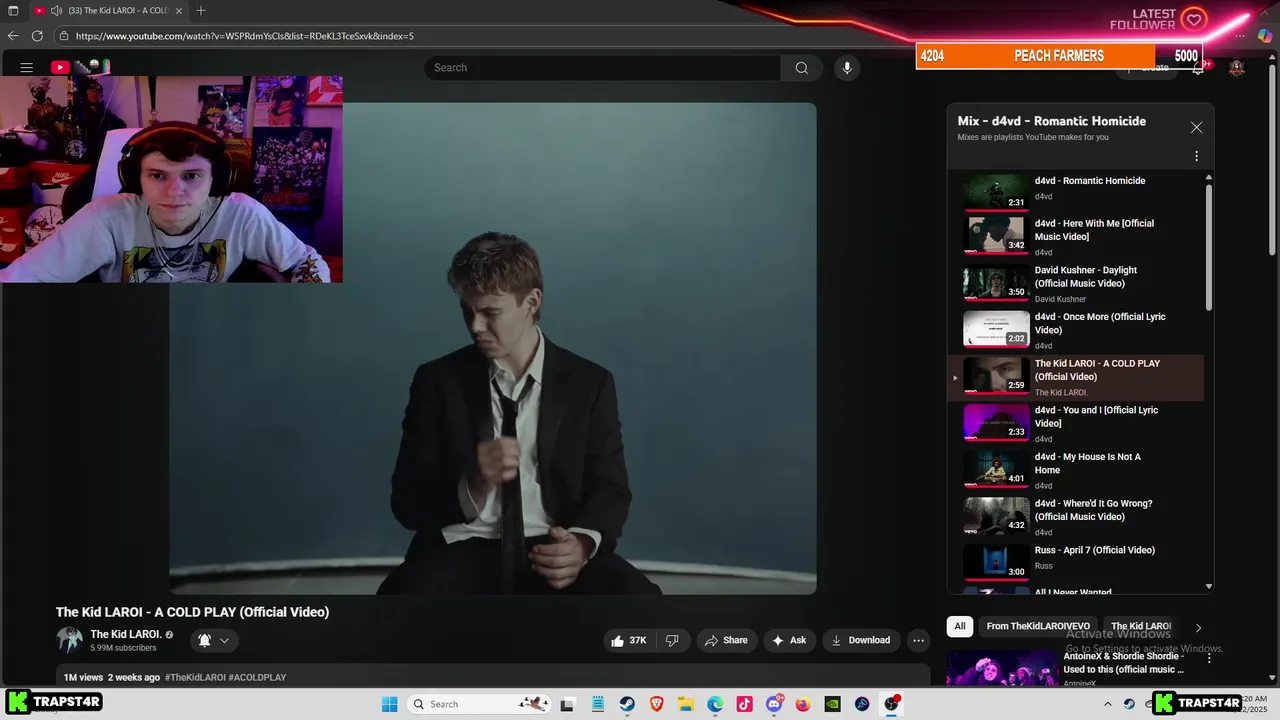Open the YouTube hamburger guide menu
This screenshot has height=720, width=1280.
tap(27, 68)
